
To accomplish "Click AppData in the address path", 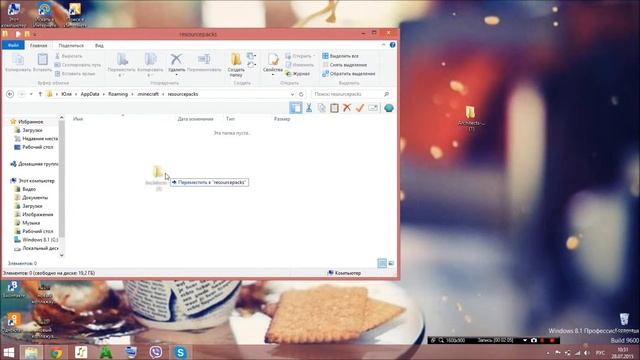I will click(x=90, y=94).
